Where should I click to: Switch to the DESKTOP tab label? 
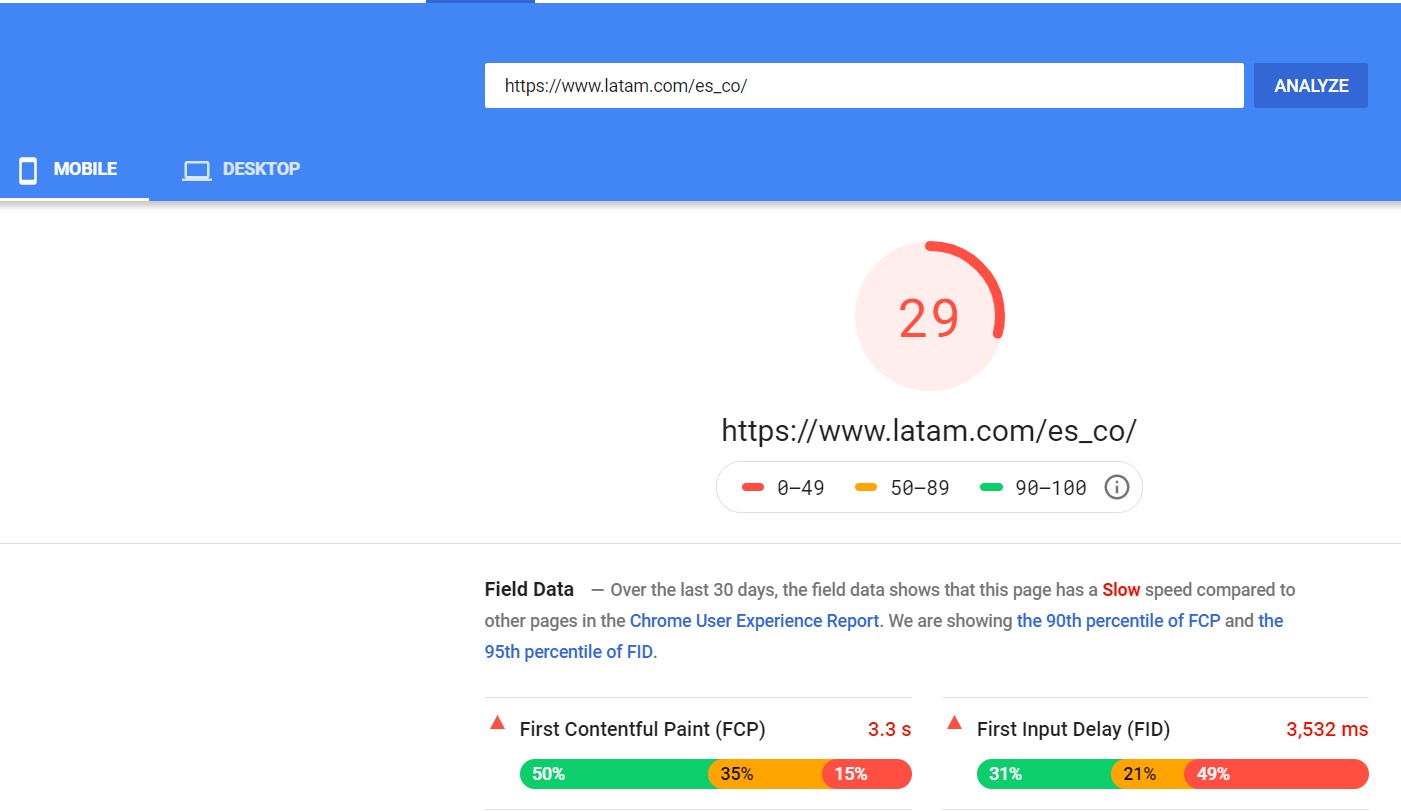tap(261, 169)
